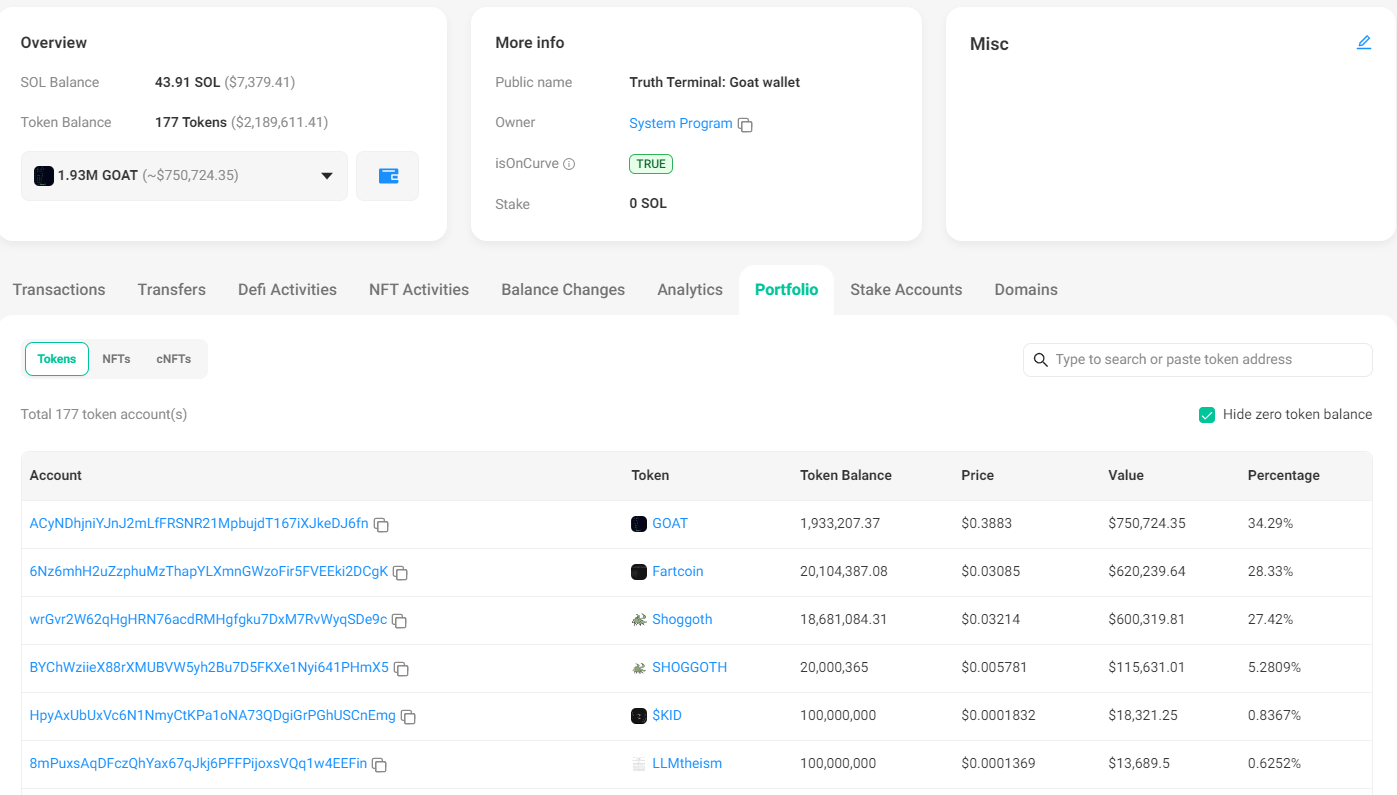Copy the $KID token account address
This screenshot has height=795, width=1397.
(408, 717)
